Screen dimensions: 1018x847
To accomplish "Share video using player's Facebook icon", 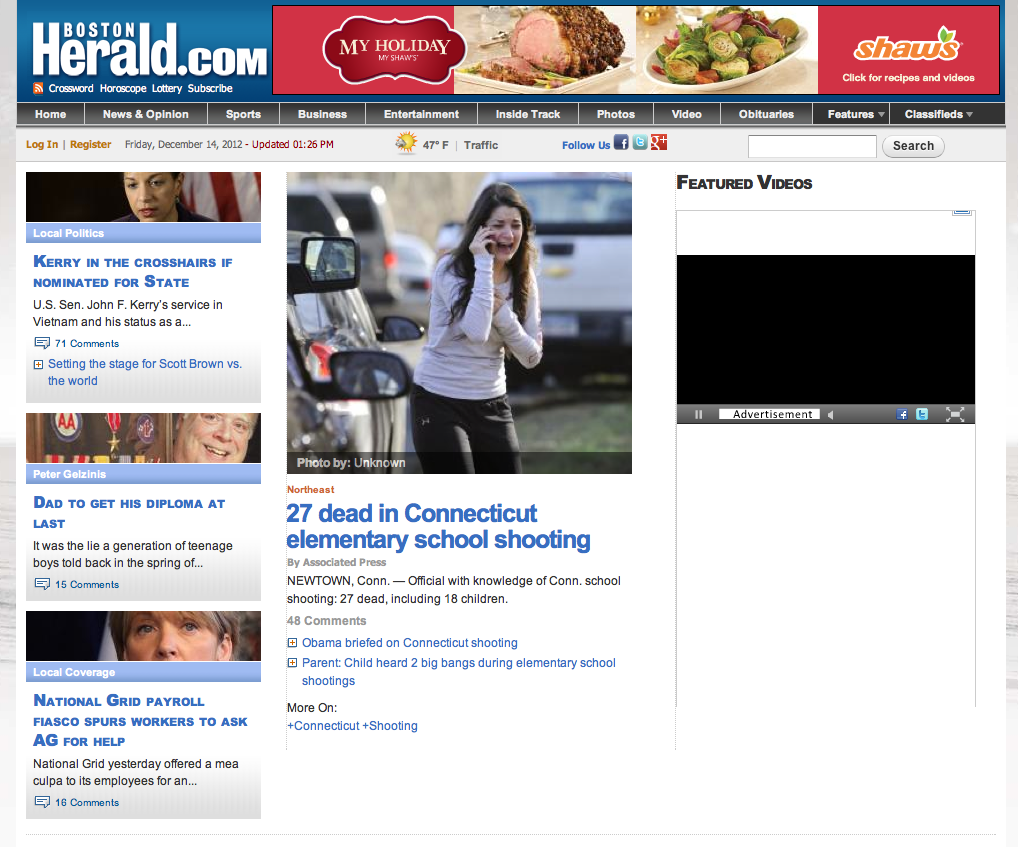I will tap(902, 414).
